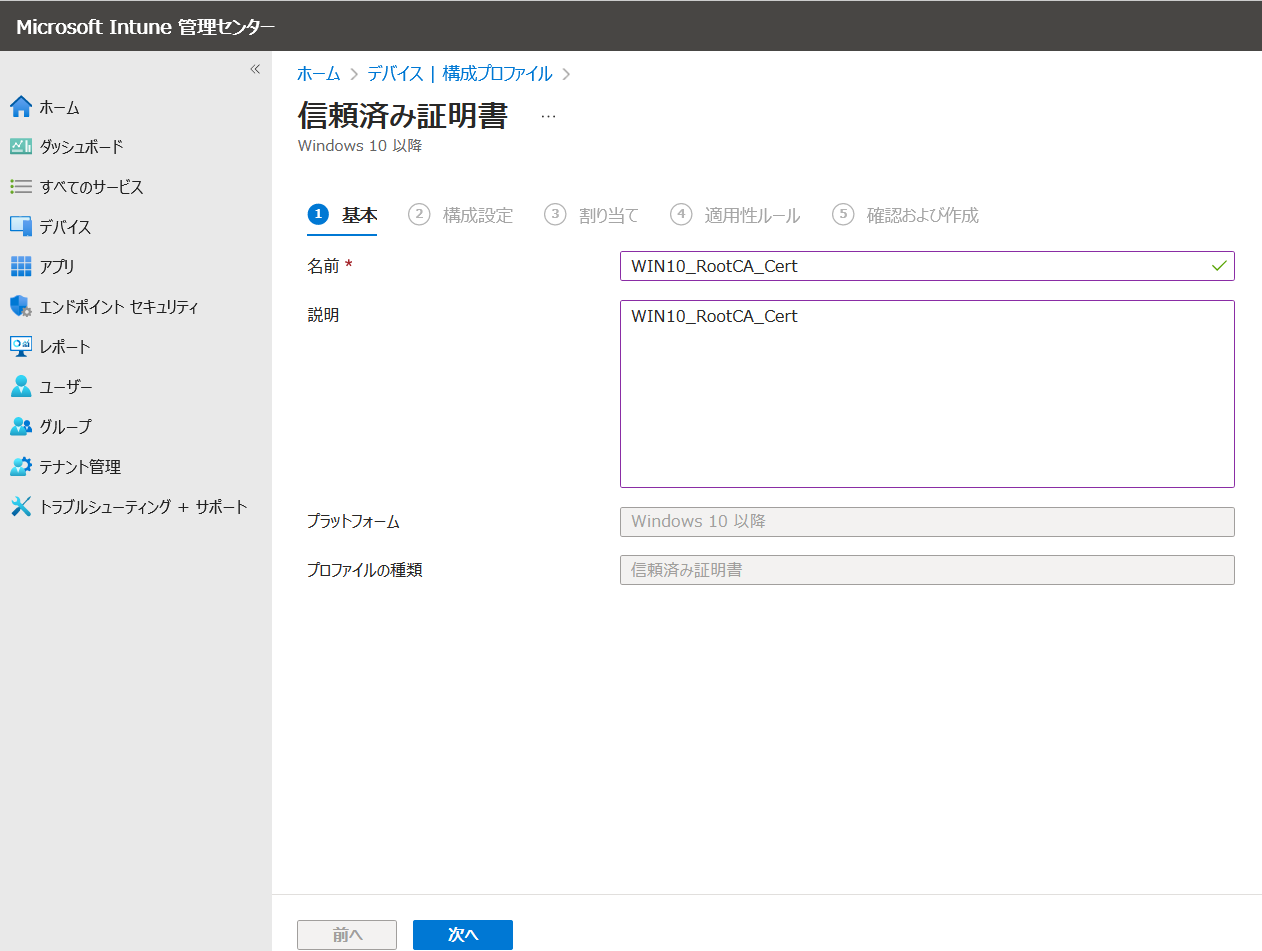Image resolution: width=1262 pixels, height=951 pixels.
Task: Go to the 確認および作成 step tab
Action: (905, 215)
